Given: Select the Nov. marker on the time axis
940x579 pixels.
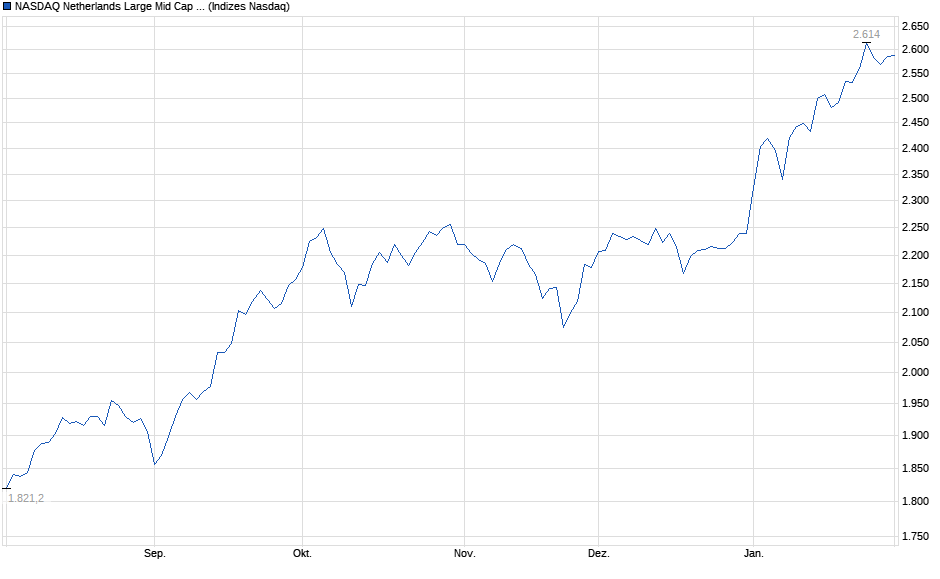Looking at the screenshot, I should click(464, 553).
